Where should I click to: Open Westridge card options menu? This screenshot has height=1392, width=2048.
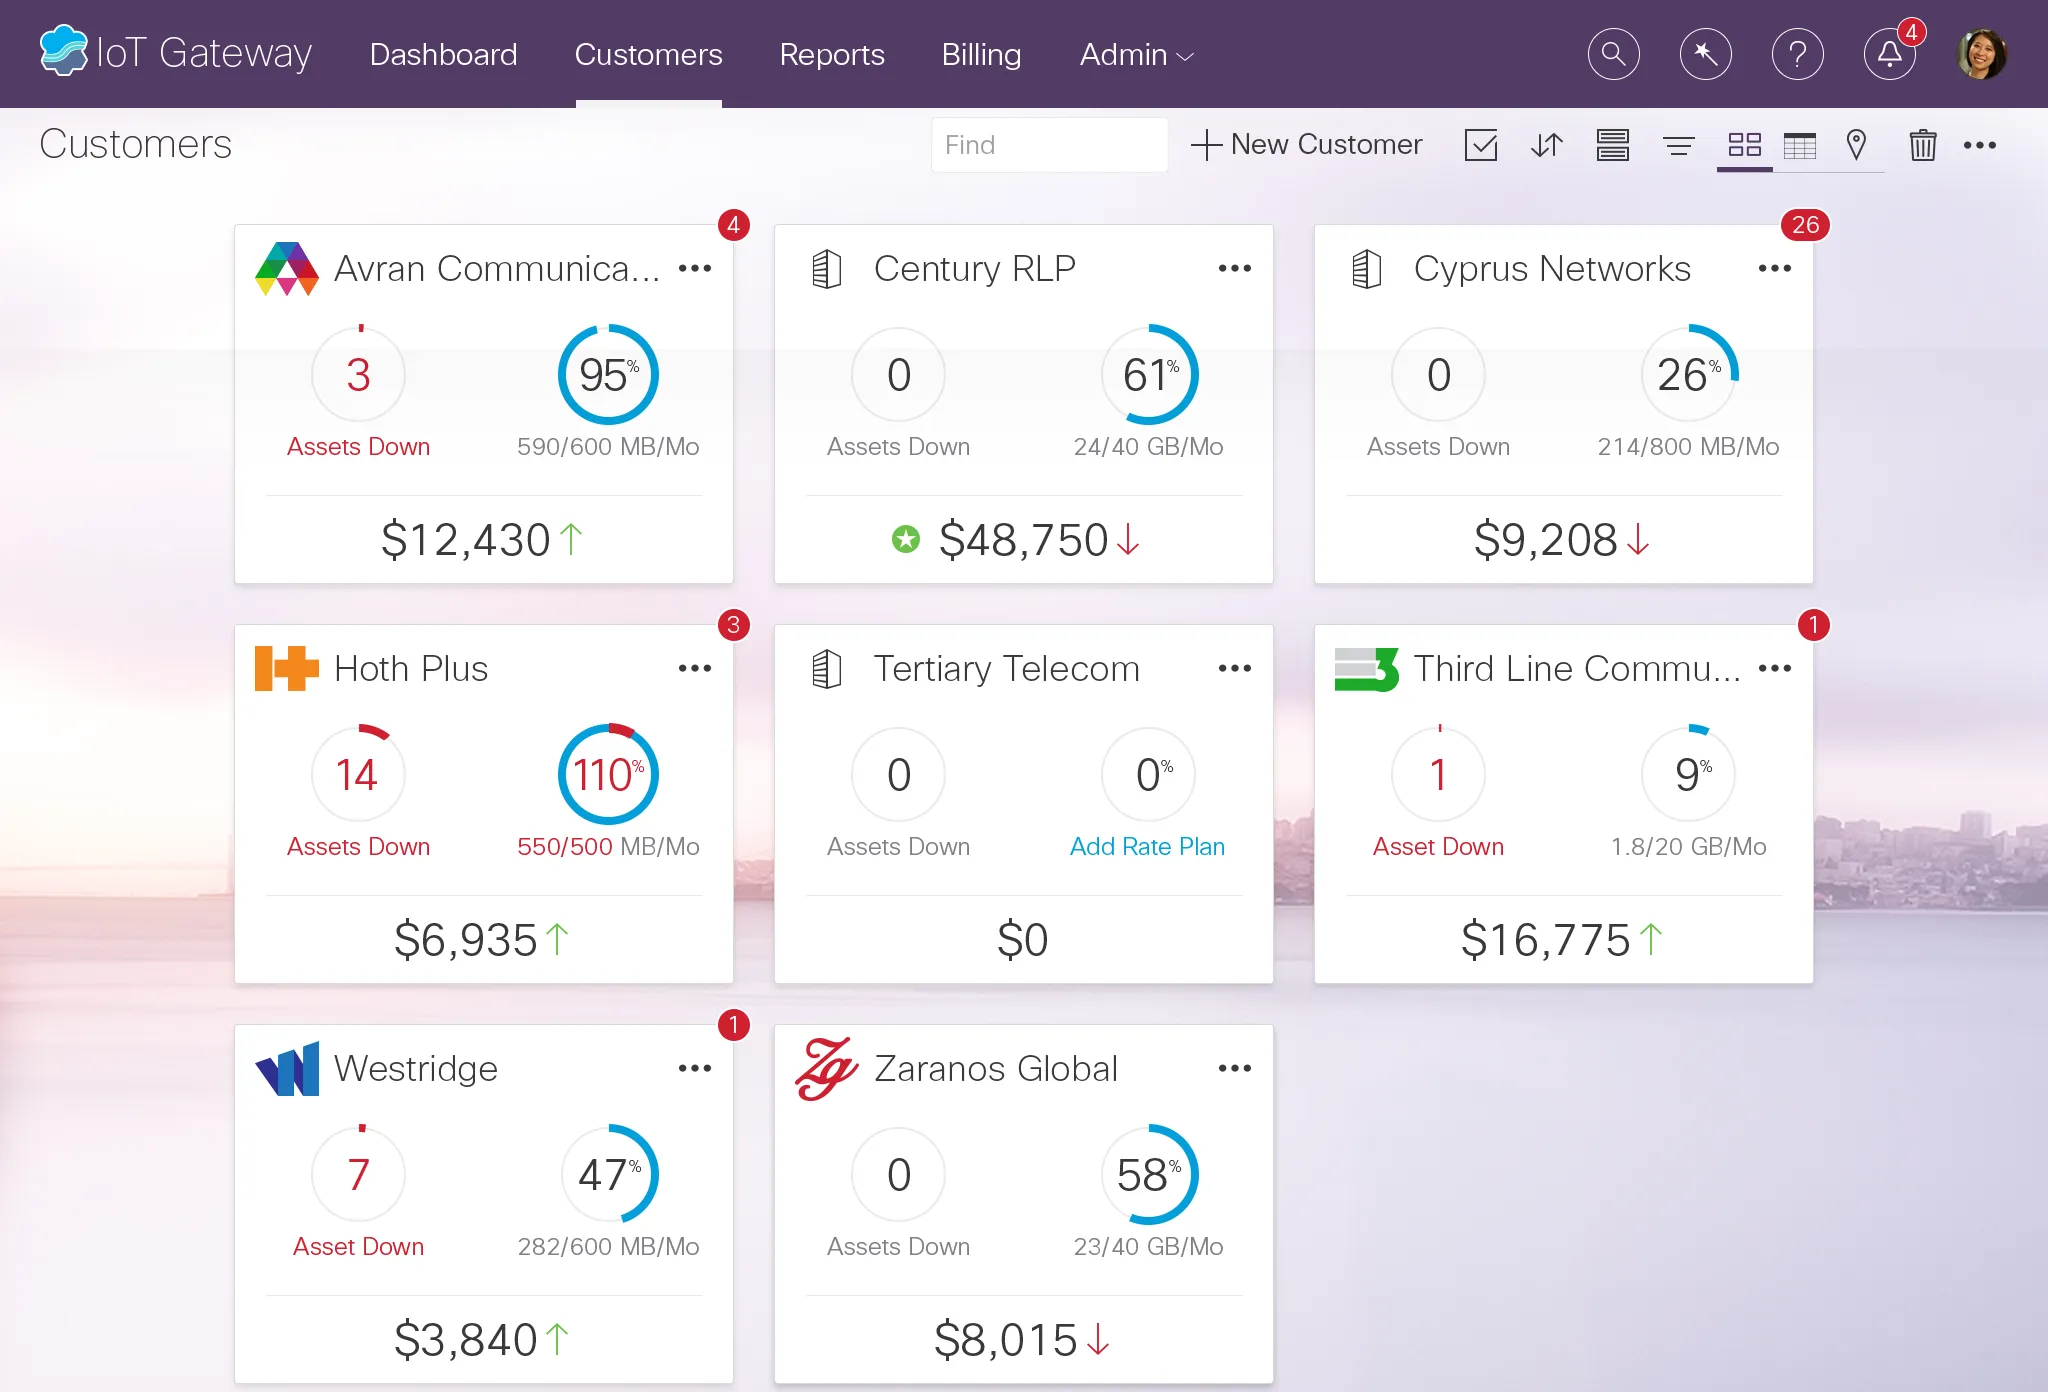pyautogui.click(x=695, y=1068)
